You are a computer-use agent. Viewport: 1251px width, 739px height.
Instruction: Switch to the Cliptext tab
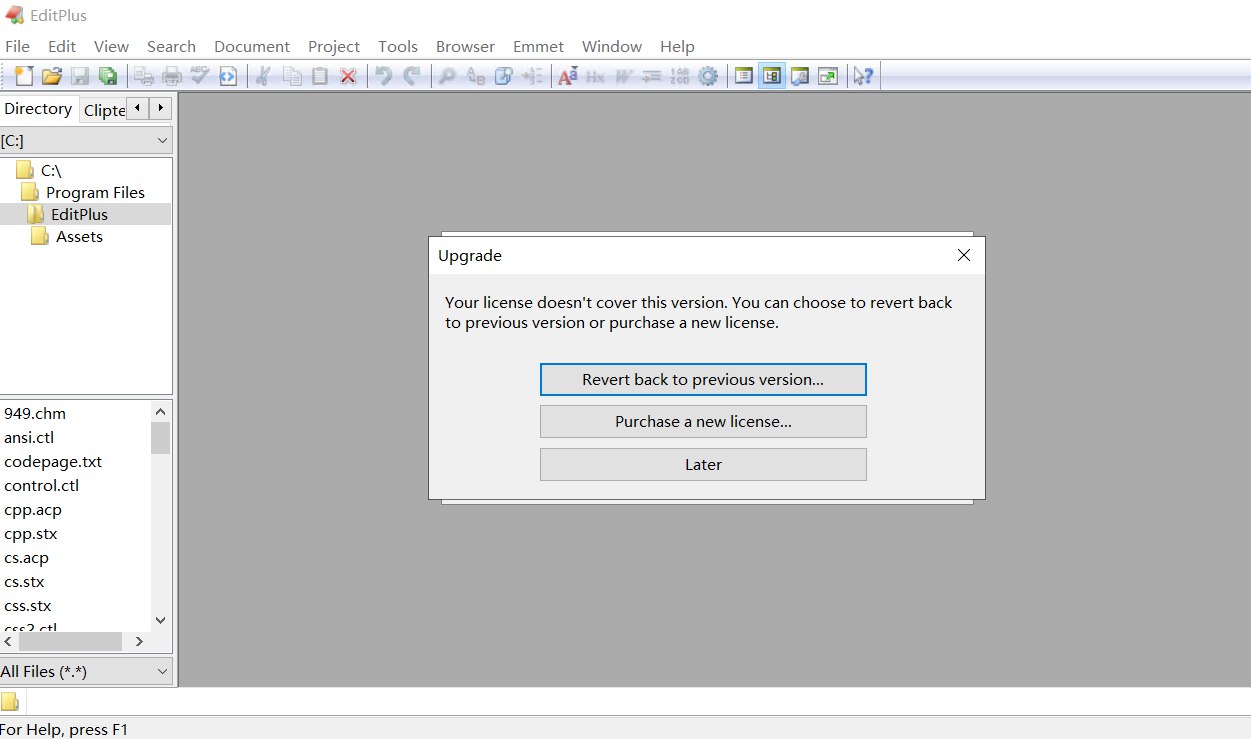(104, 111)
